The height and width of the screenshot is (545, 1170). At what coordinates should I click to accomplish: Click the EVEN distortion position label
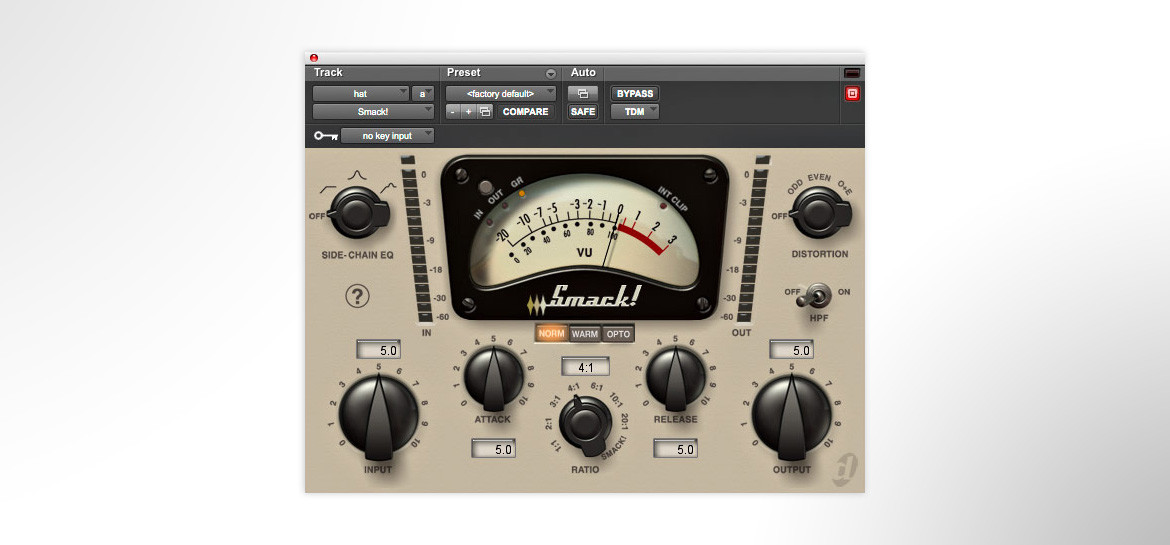[819, 178]
